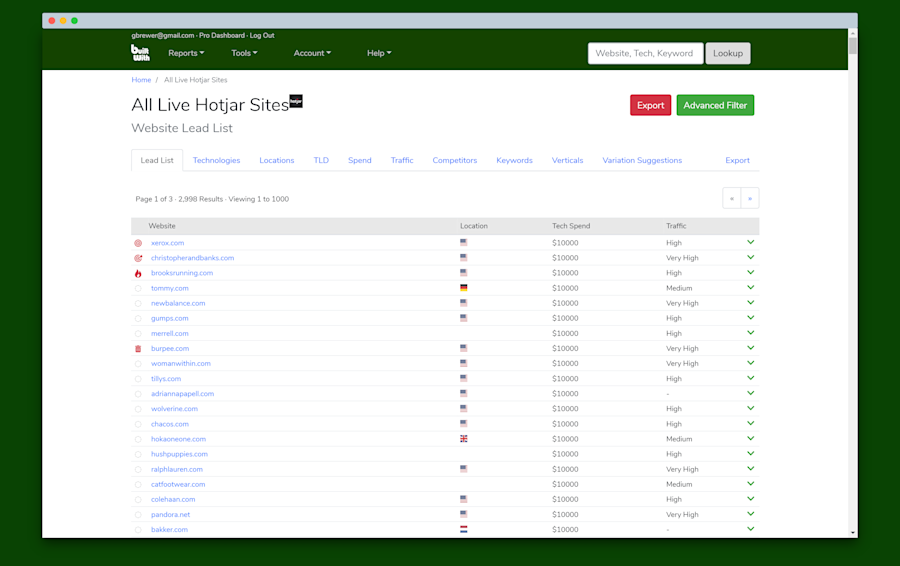Screen dimensions: 900x566
Task: Click the US flag in xerox.com row
Action: (464, 242)
